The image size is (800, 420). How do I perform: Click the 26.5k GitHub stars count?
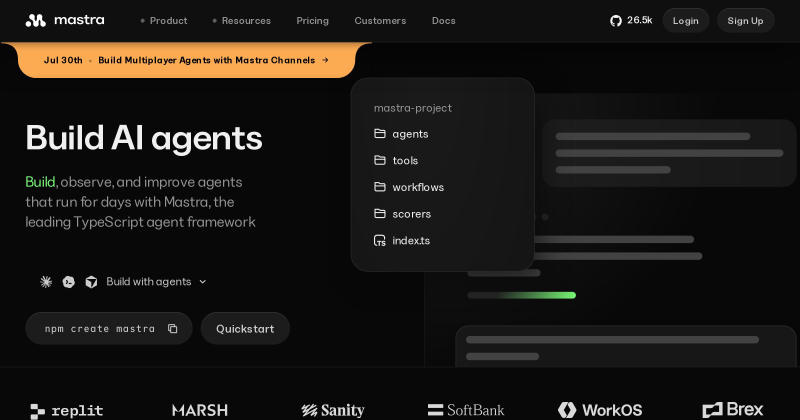(x=640, y=20)
